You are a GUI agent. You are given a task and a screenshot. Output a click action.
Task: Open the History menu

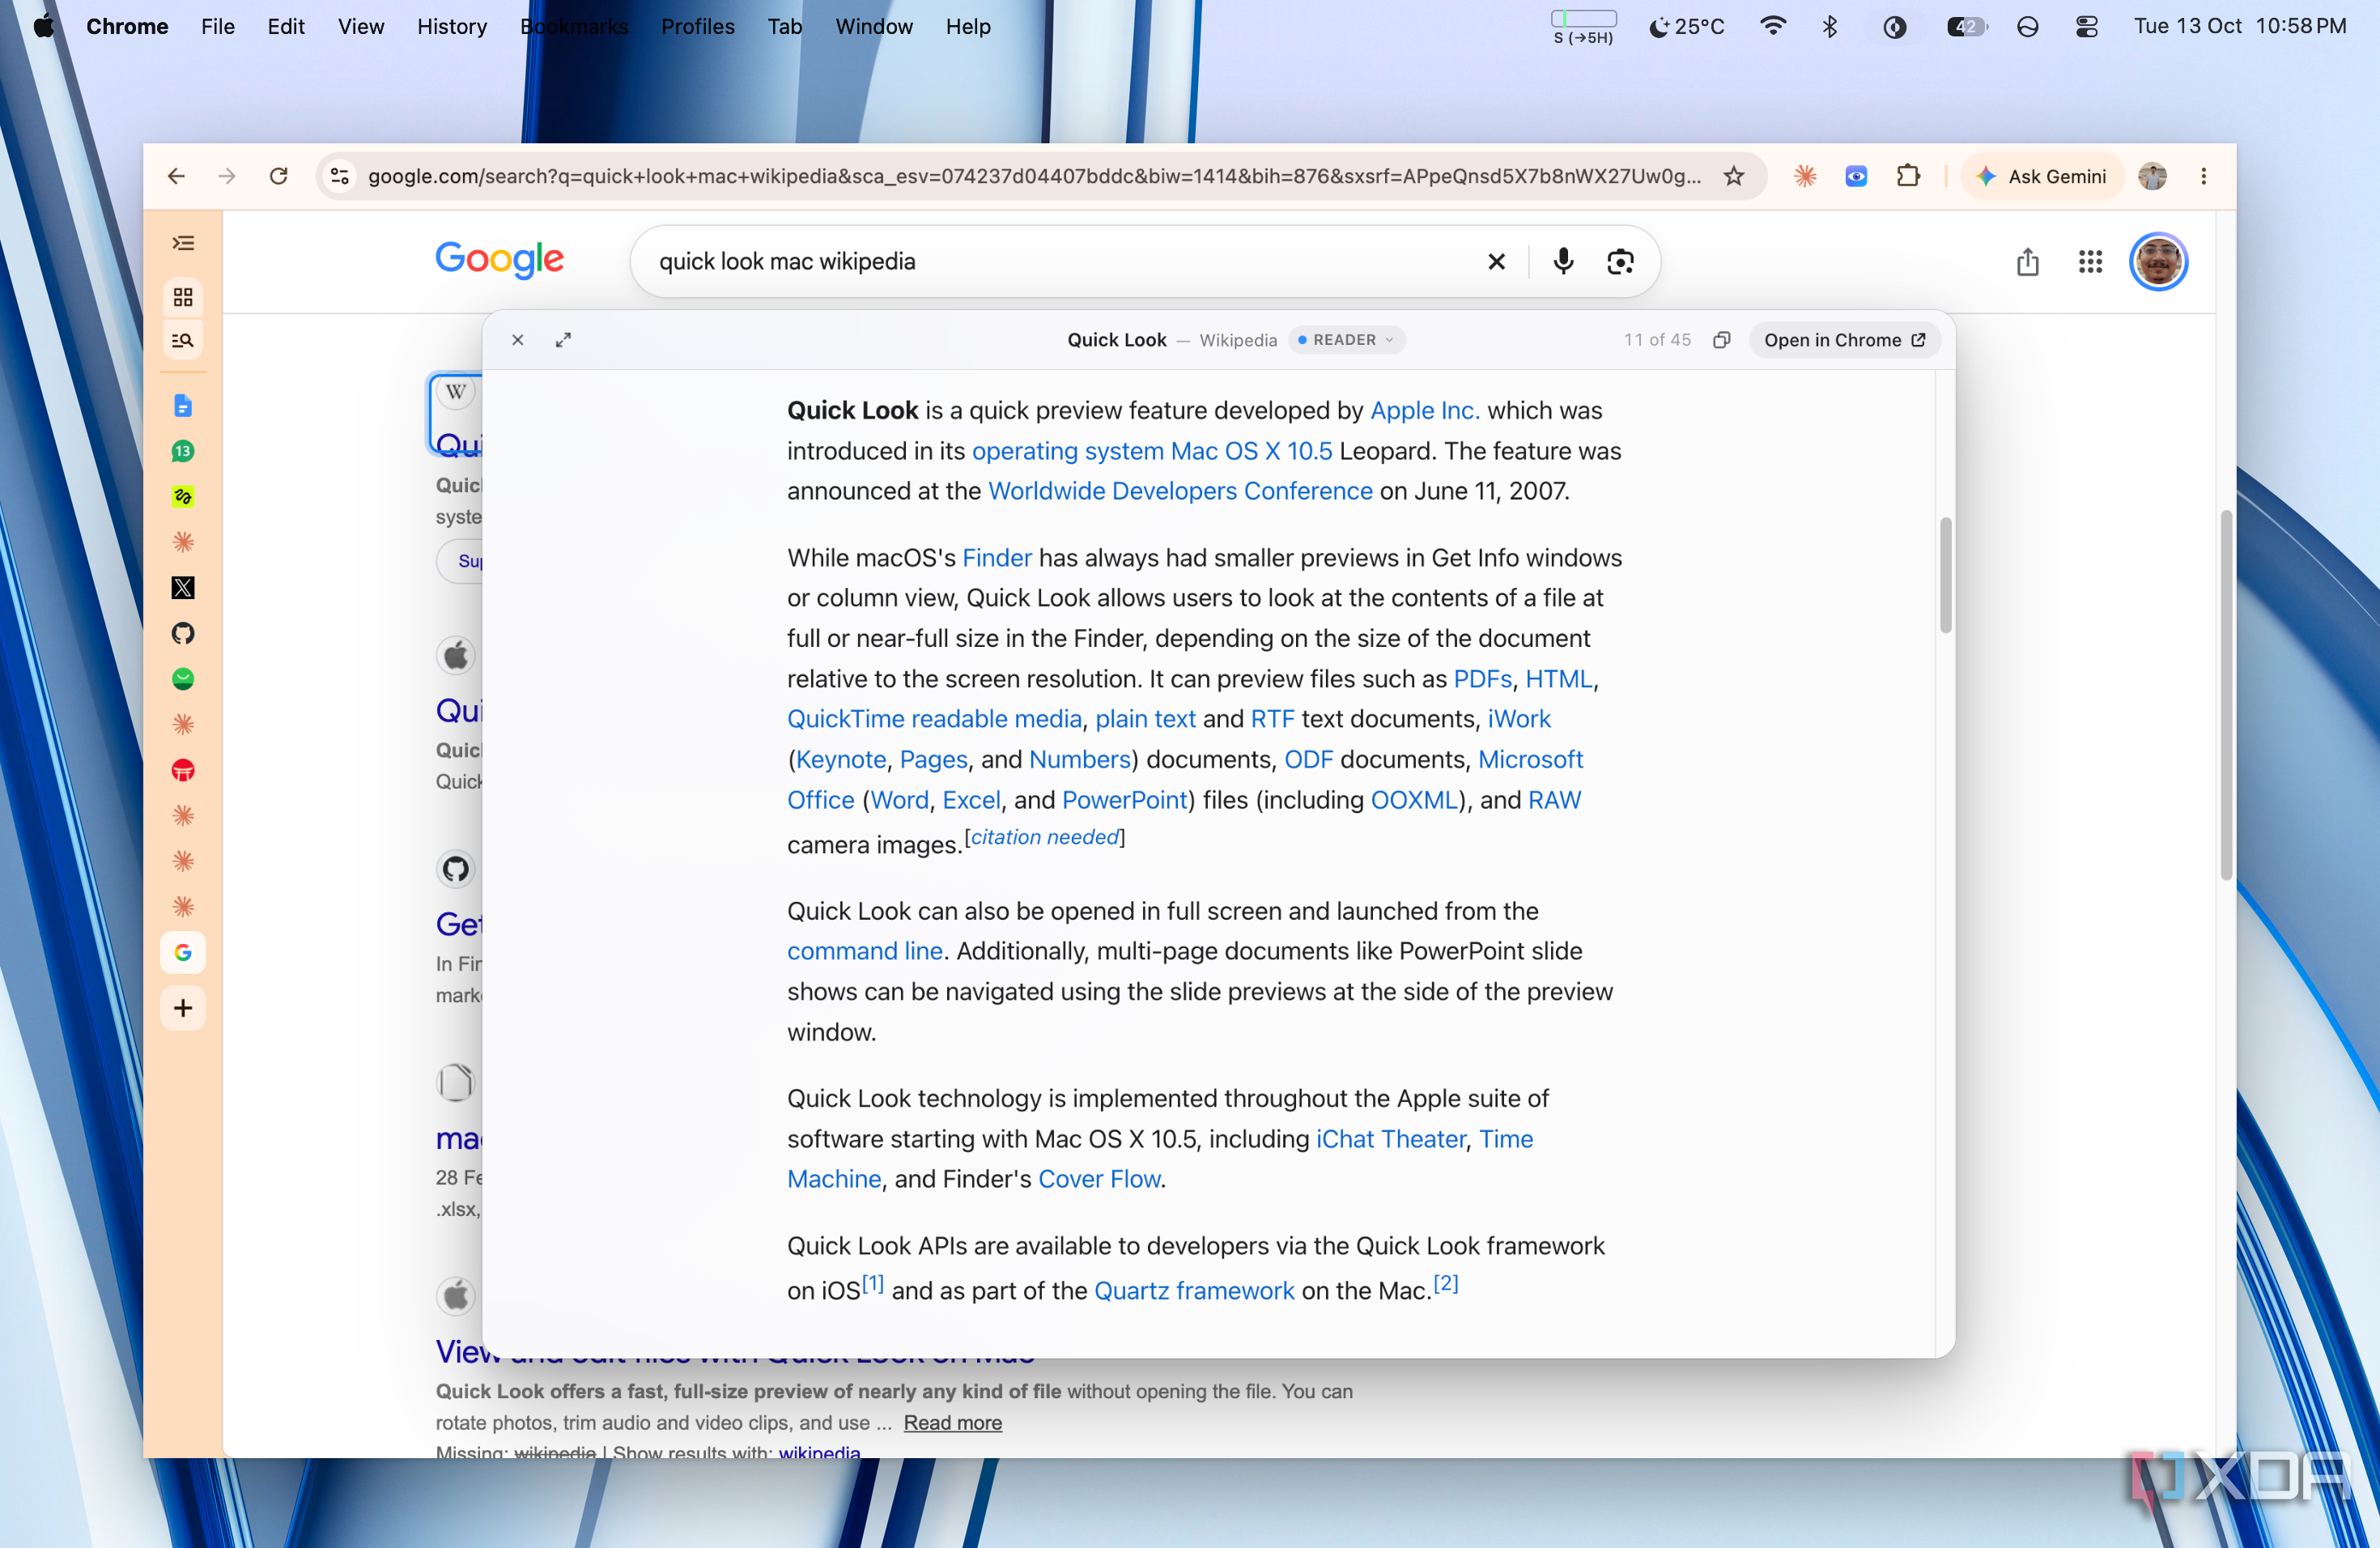point(452,27)
